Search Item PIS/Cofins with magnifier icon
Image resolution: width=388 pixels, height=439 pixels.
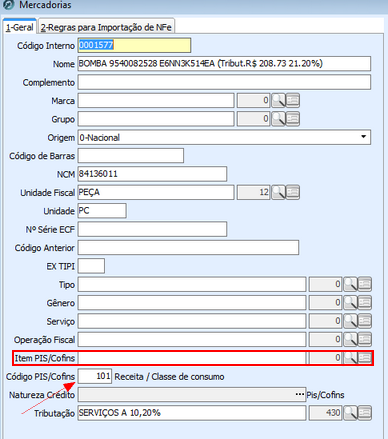[x=351, y=358]
